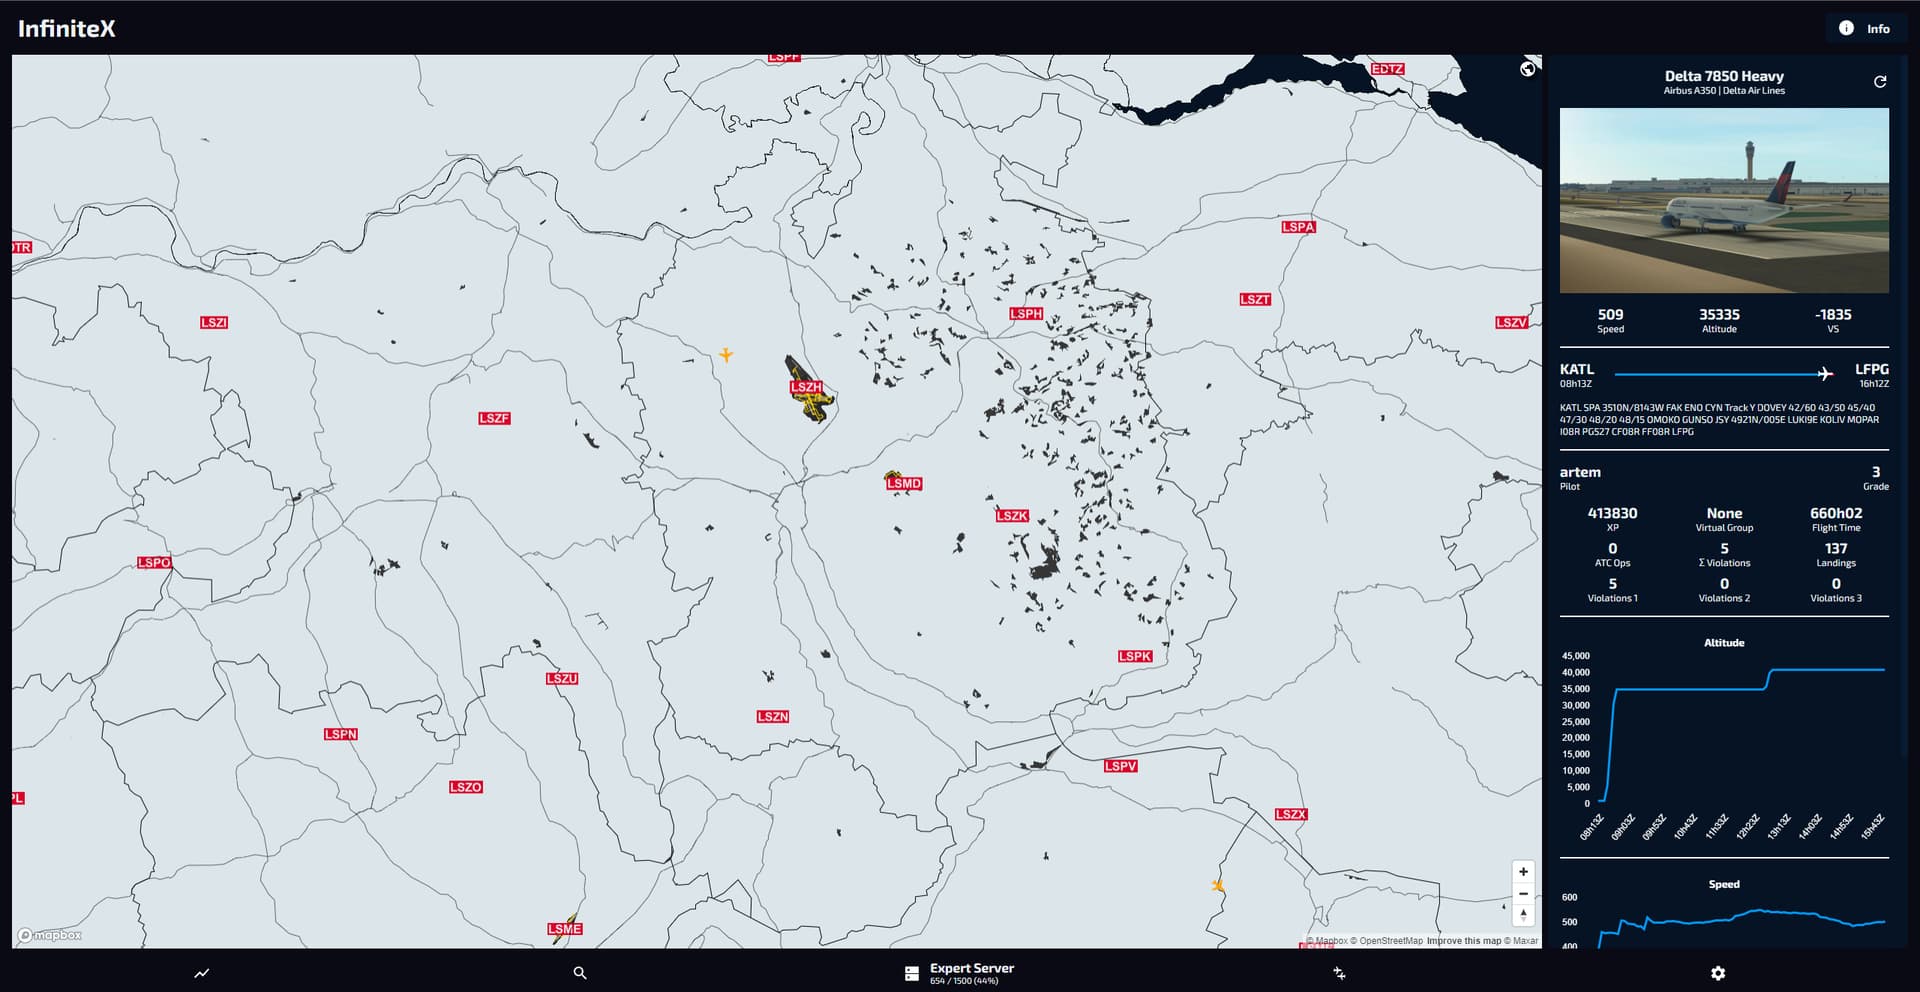Open the LSZN airport label
Screen dimensions: 1920x992
click(x=773, y=716)
